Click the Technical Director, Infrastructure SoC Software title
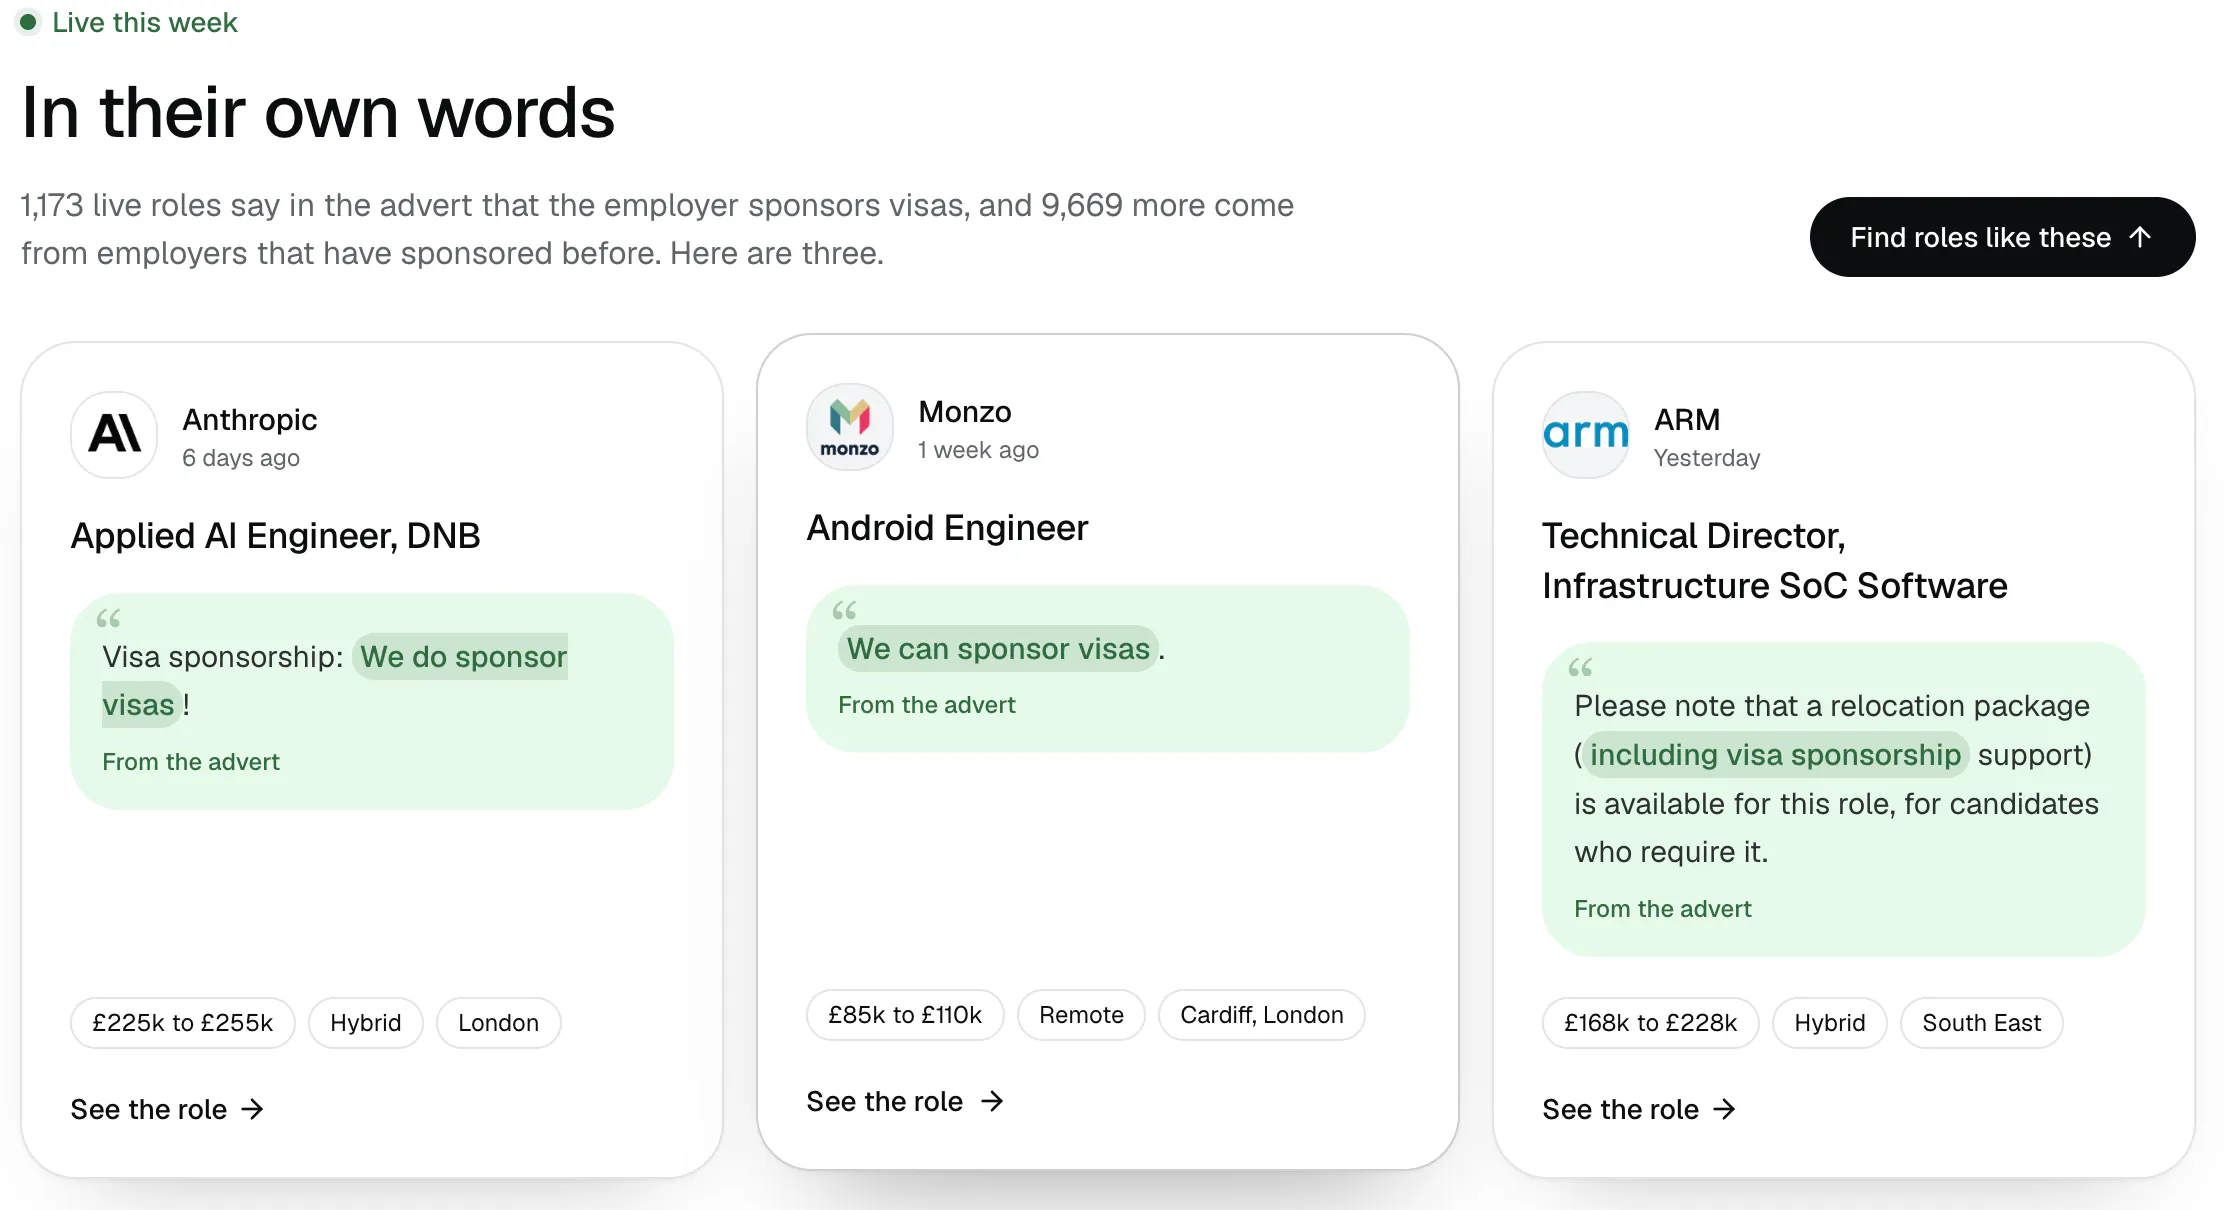Image resolution: width=2234 pixels, height=1210 pixels. (x=1775, y=561)
